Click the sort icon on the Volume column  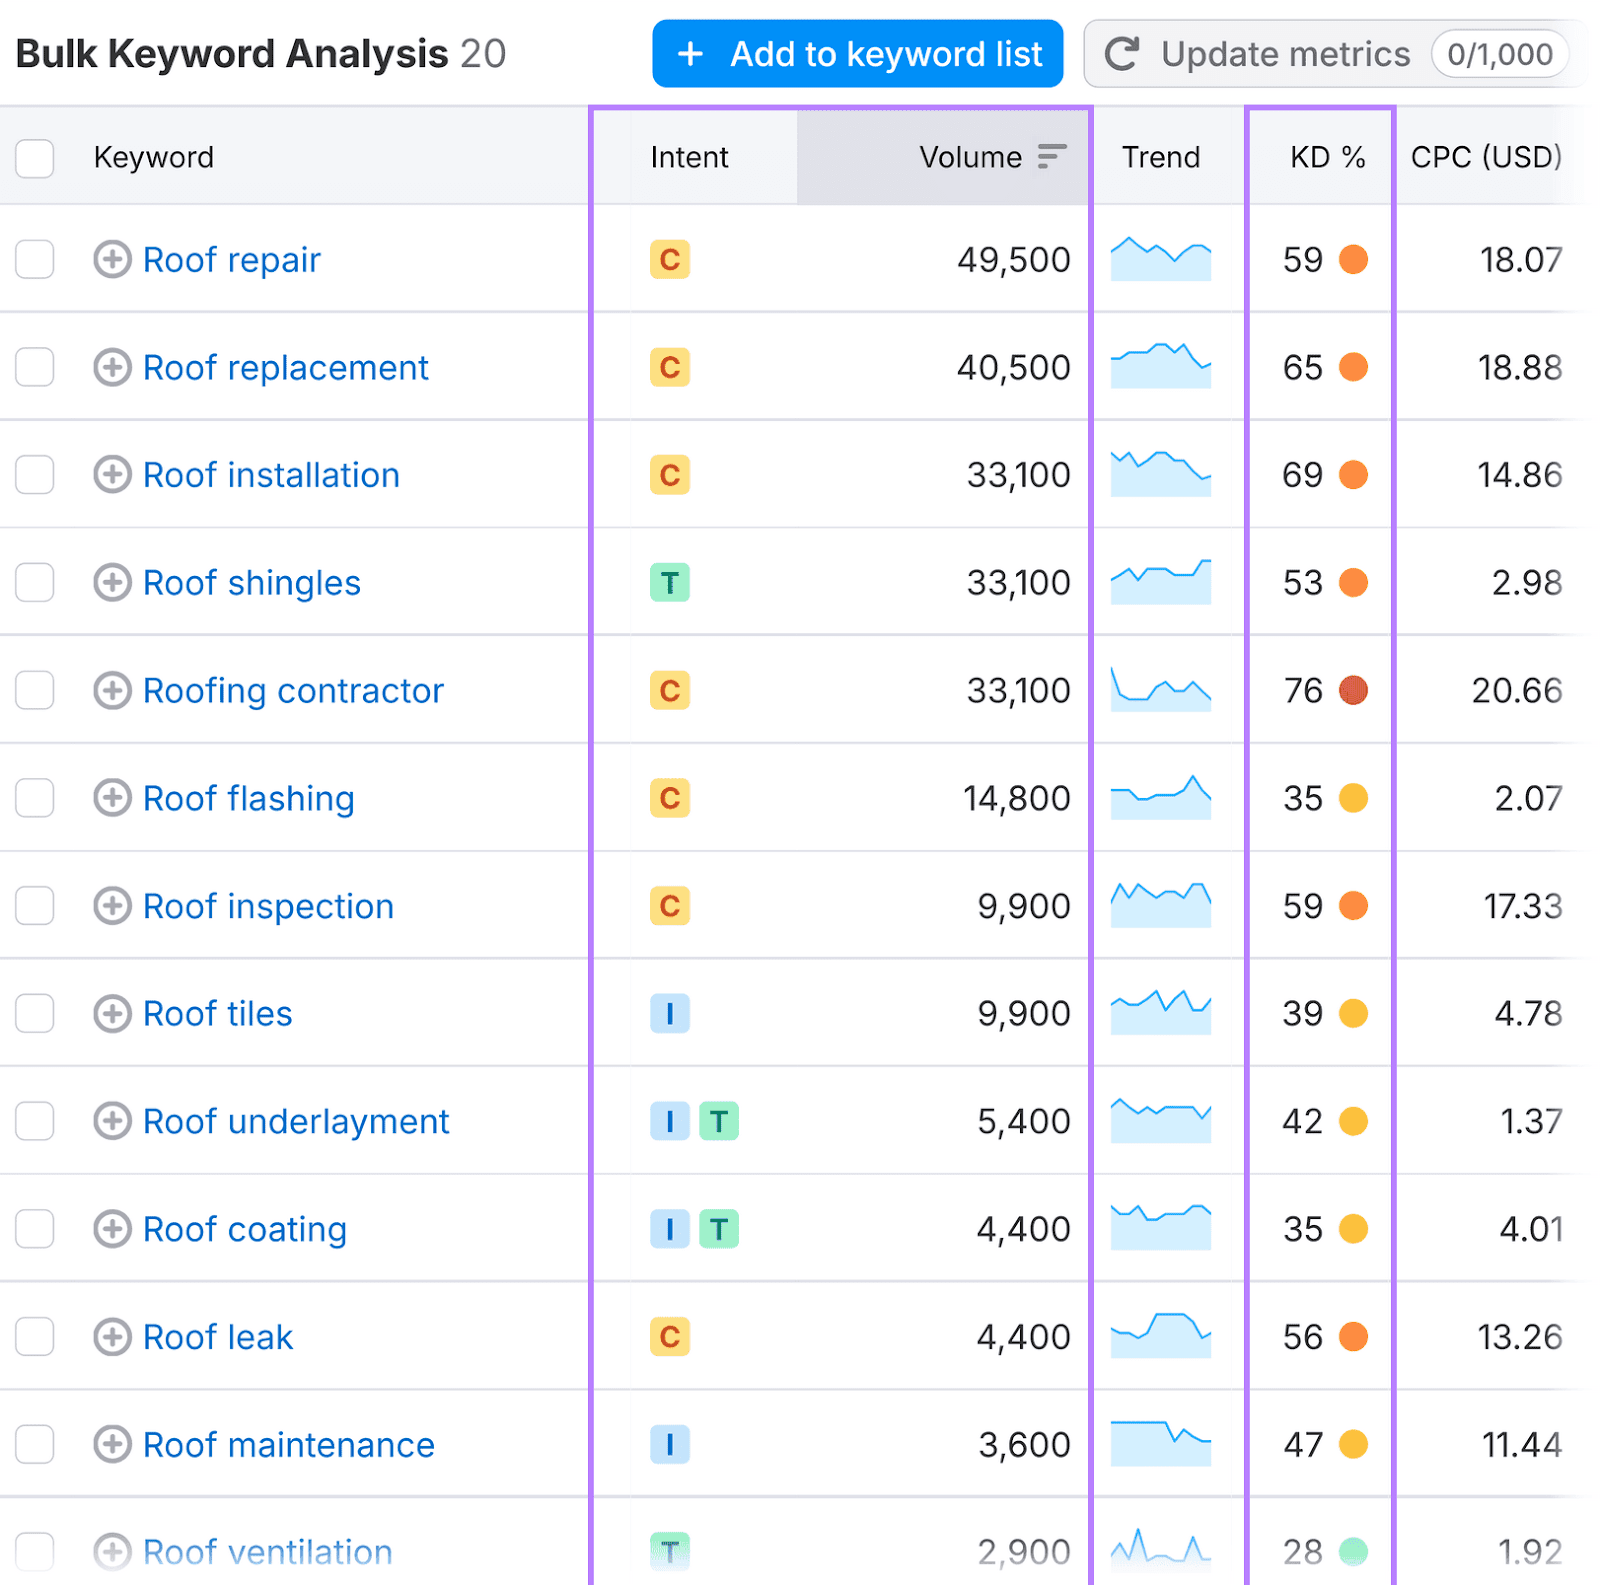click(1050, 157)
